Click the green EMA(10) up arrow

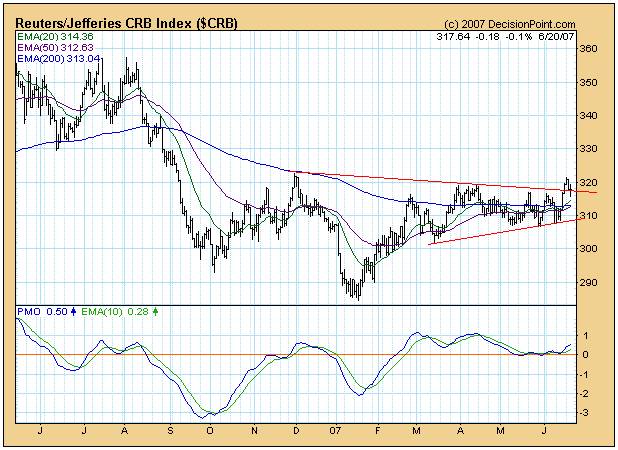pyautogui.click(x=155, y=312)
